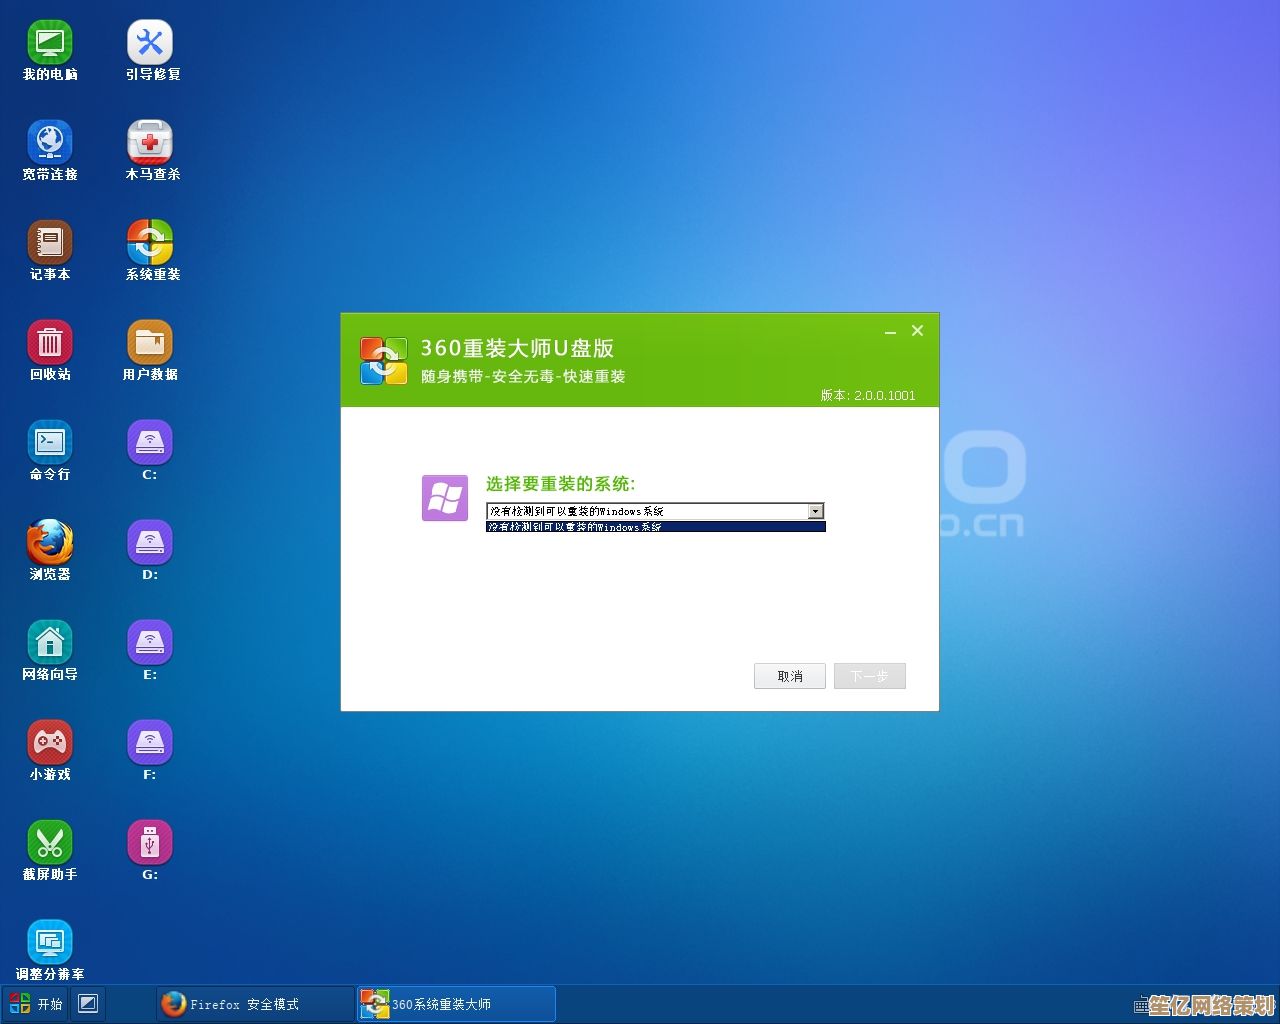
Task: Open the 开始 start menu
Action: pos(35,1004)
